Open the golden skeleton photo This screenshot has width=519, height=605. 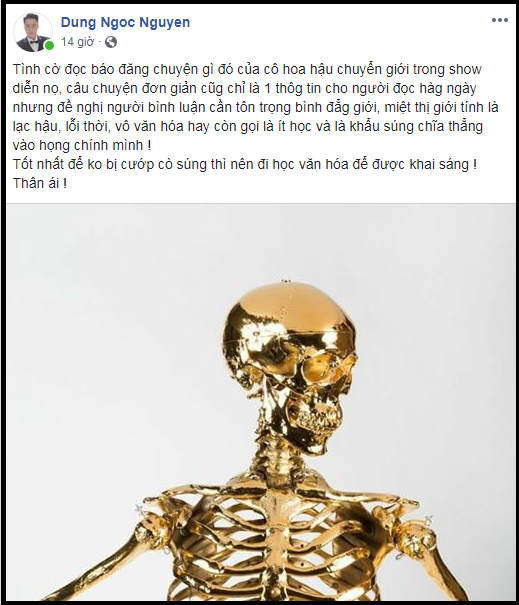tap(260, 402)
